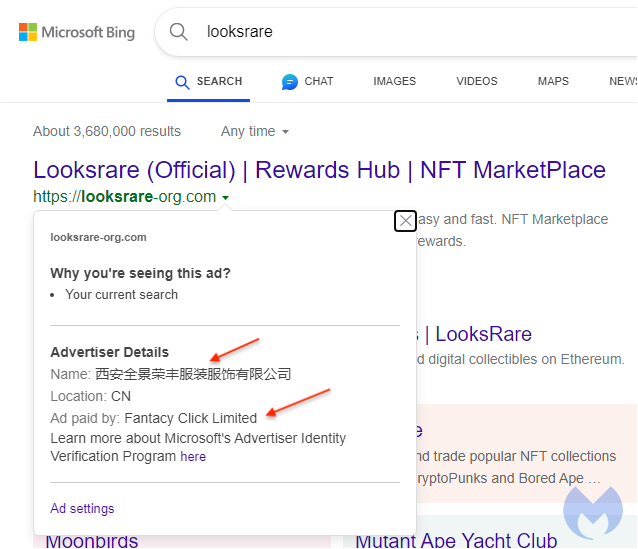Click the blue chat bubble icon
This screenshot has height=549, width=638.
tap(290, 82)
